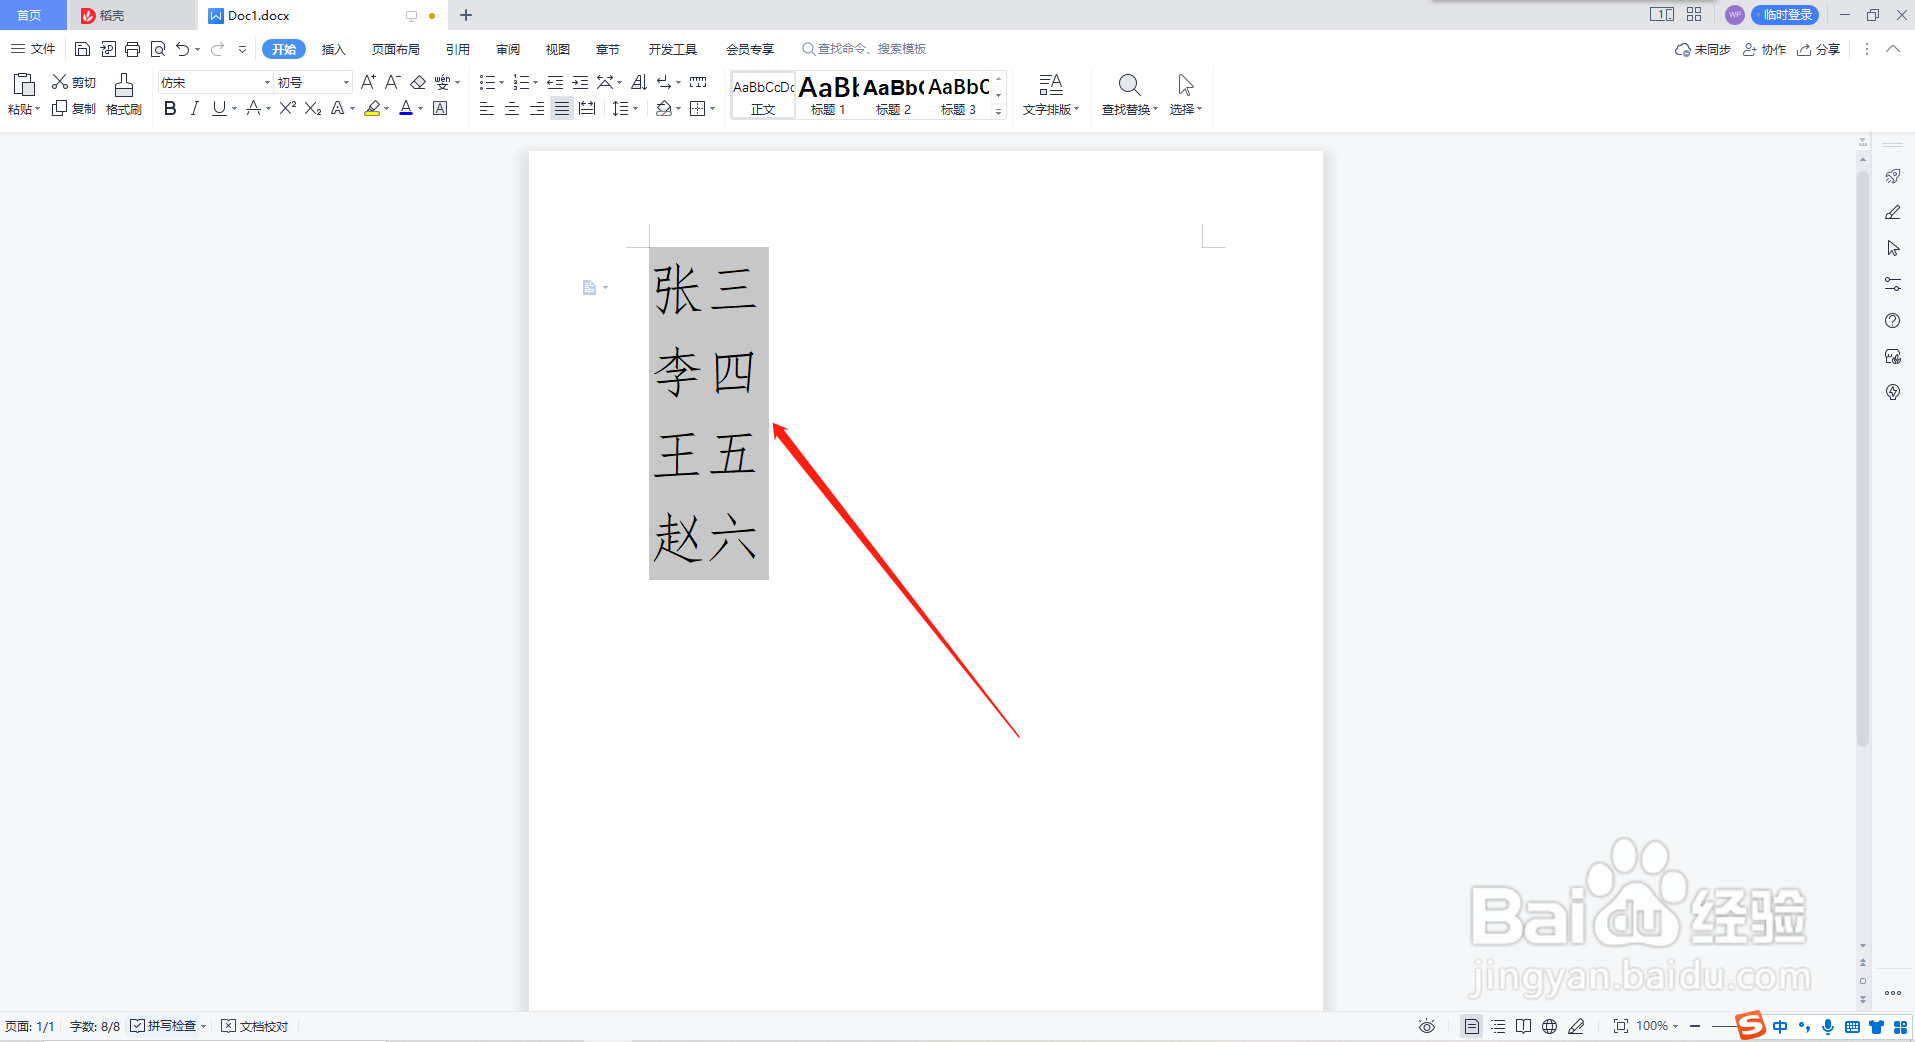Select the Format Painter tool

click(x=123, y=95)
